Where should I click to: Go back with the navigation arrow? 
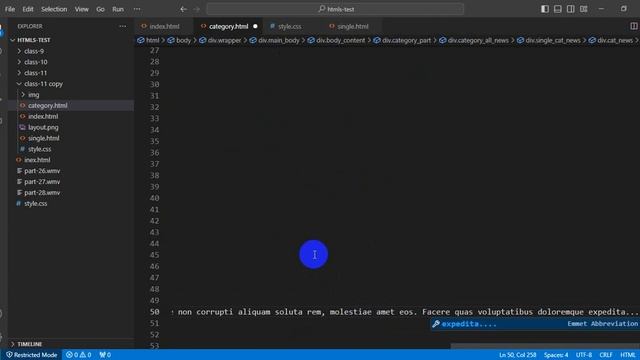coord(183,9)
